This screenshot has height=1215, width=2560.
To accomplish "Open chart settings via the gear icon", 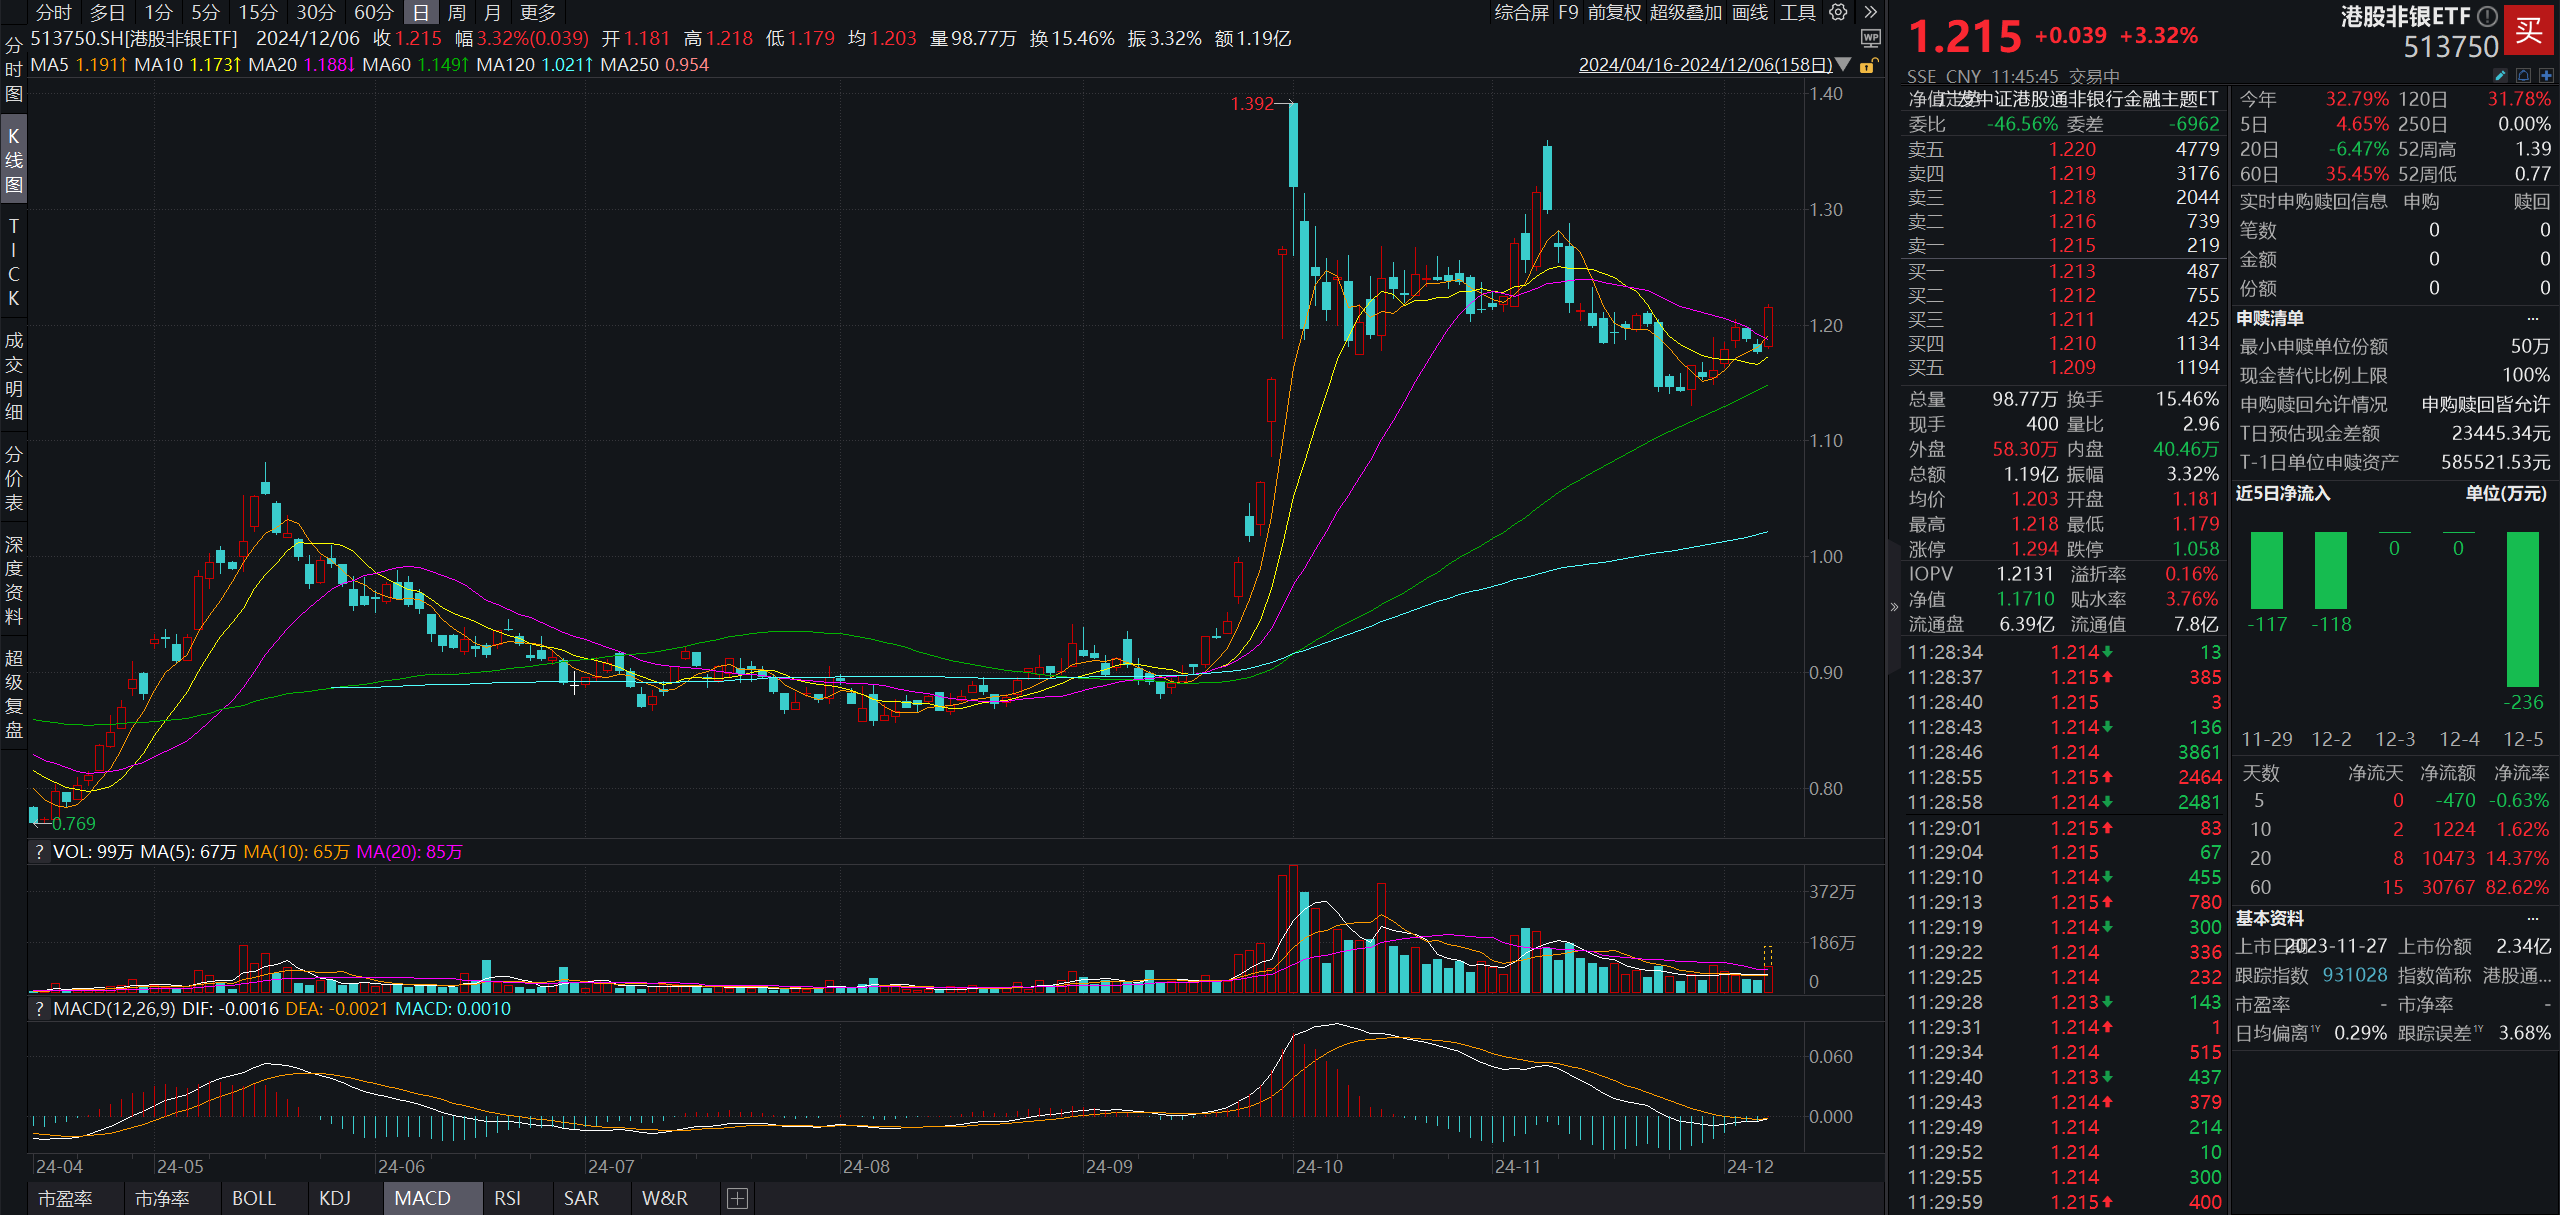I will pyautogui.click(x=1837, y=12).
